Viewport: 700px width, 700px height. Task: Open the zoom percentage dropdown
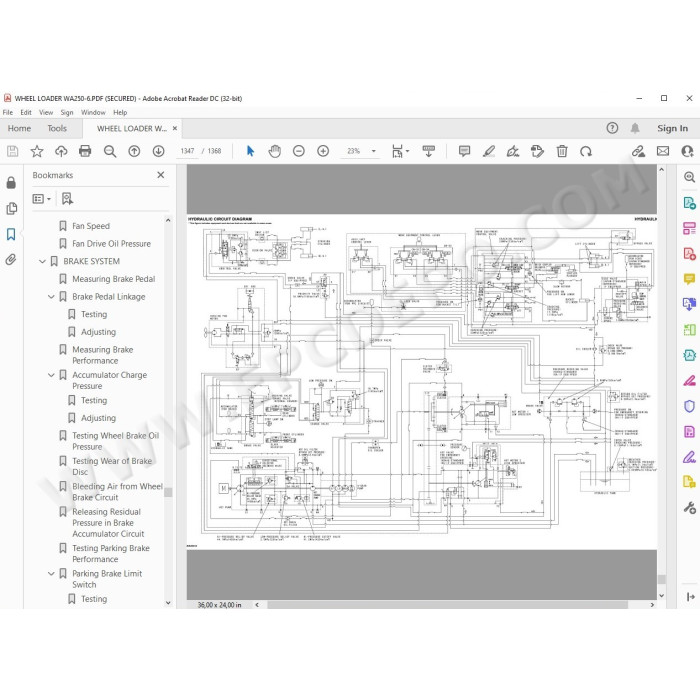click(x=374, y=151)
